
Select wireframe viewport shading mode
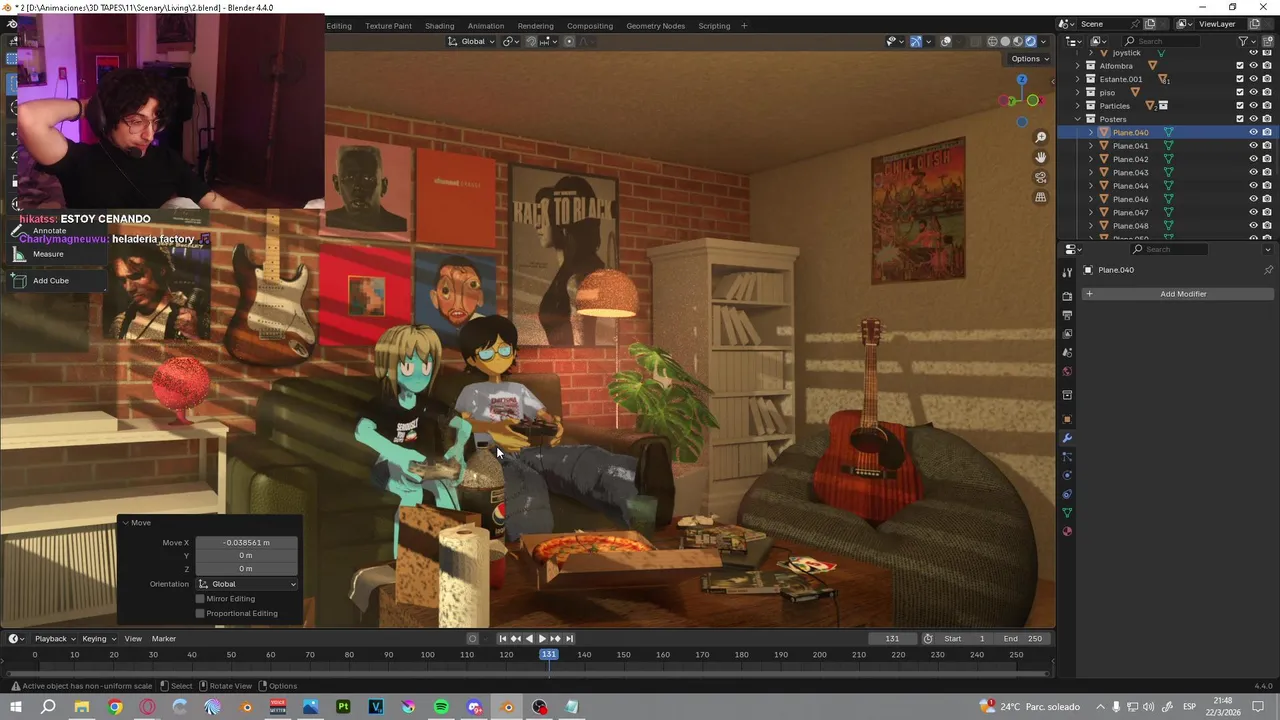click(992, 41)
